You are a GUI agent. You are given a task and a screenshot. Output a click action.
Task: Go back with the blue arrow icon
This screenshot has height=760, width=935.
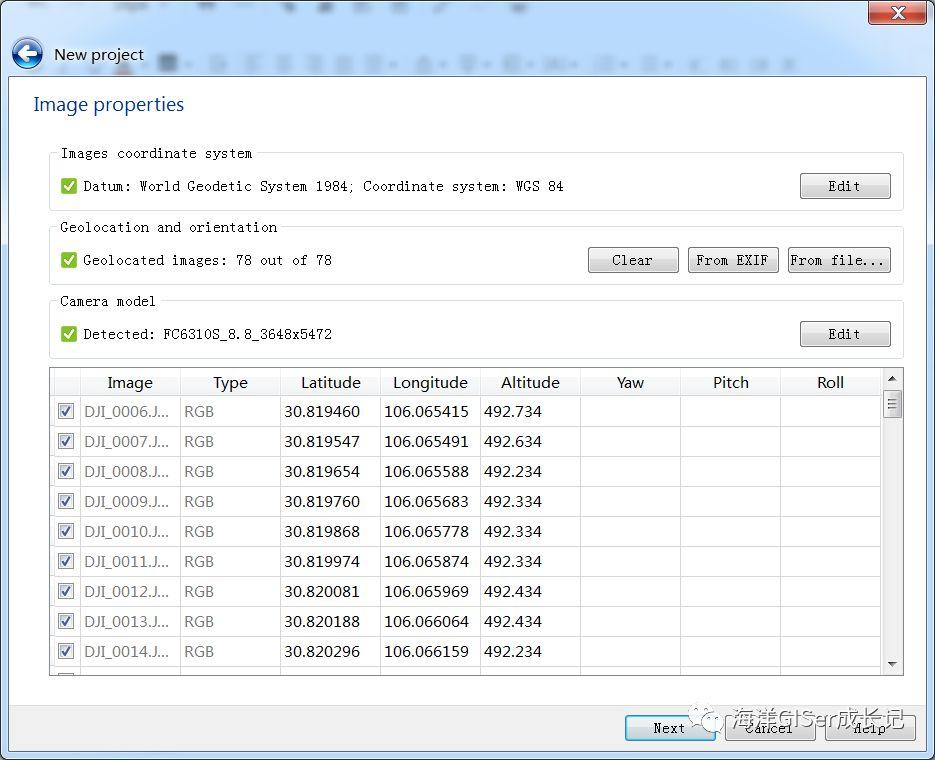point(27,54)
